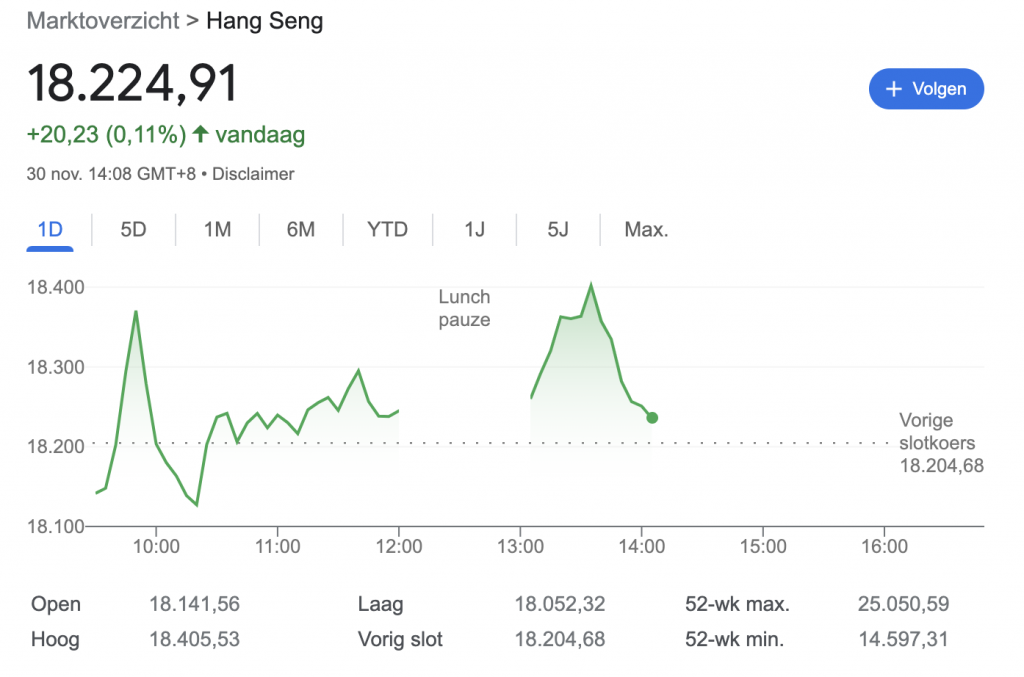Screen dimensions: 1024x677
Task: Click the 52-wk max. value 25.050,59
Action: coord(903,604)
